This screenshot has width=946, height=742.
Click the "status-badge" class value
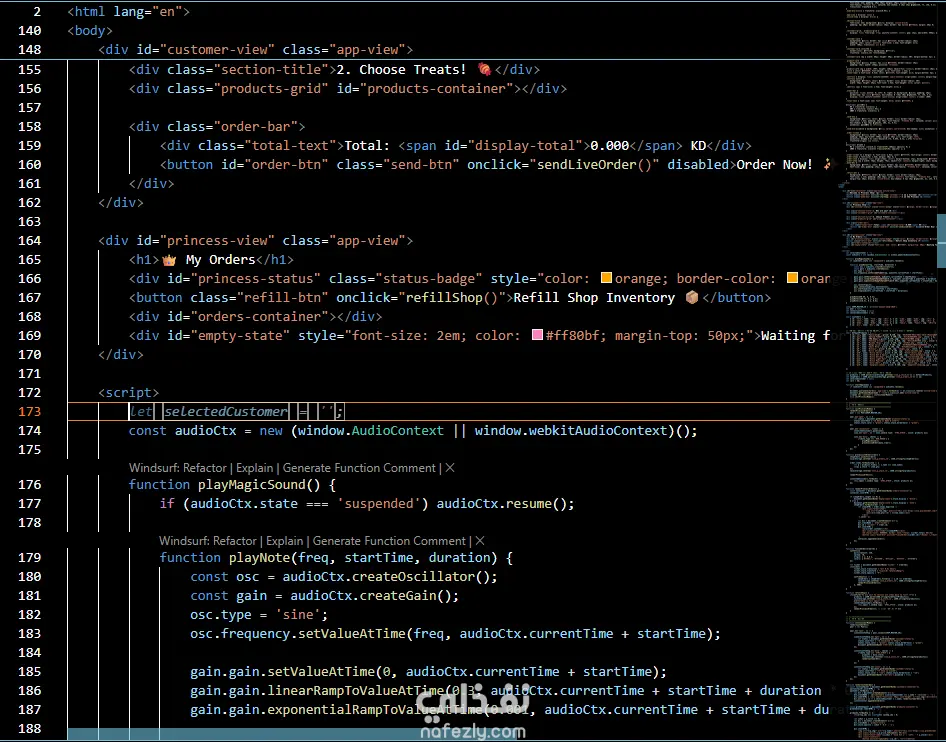tap(429, 278)
